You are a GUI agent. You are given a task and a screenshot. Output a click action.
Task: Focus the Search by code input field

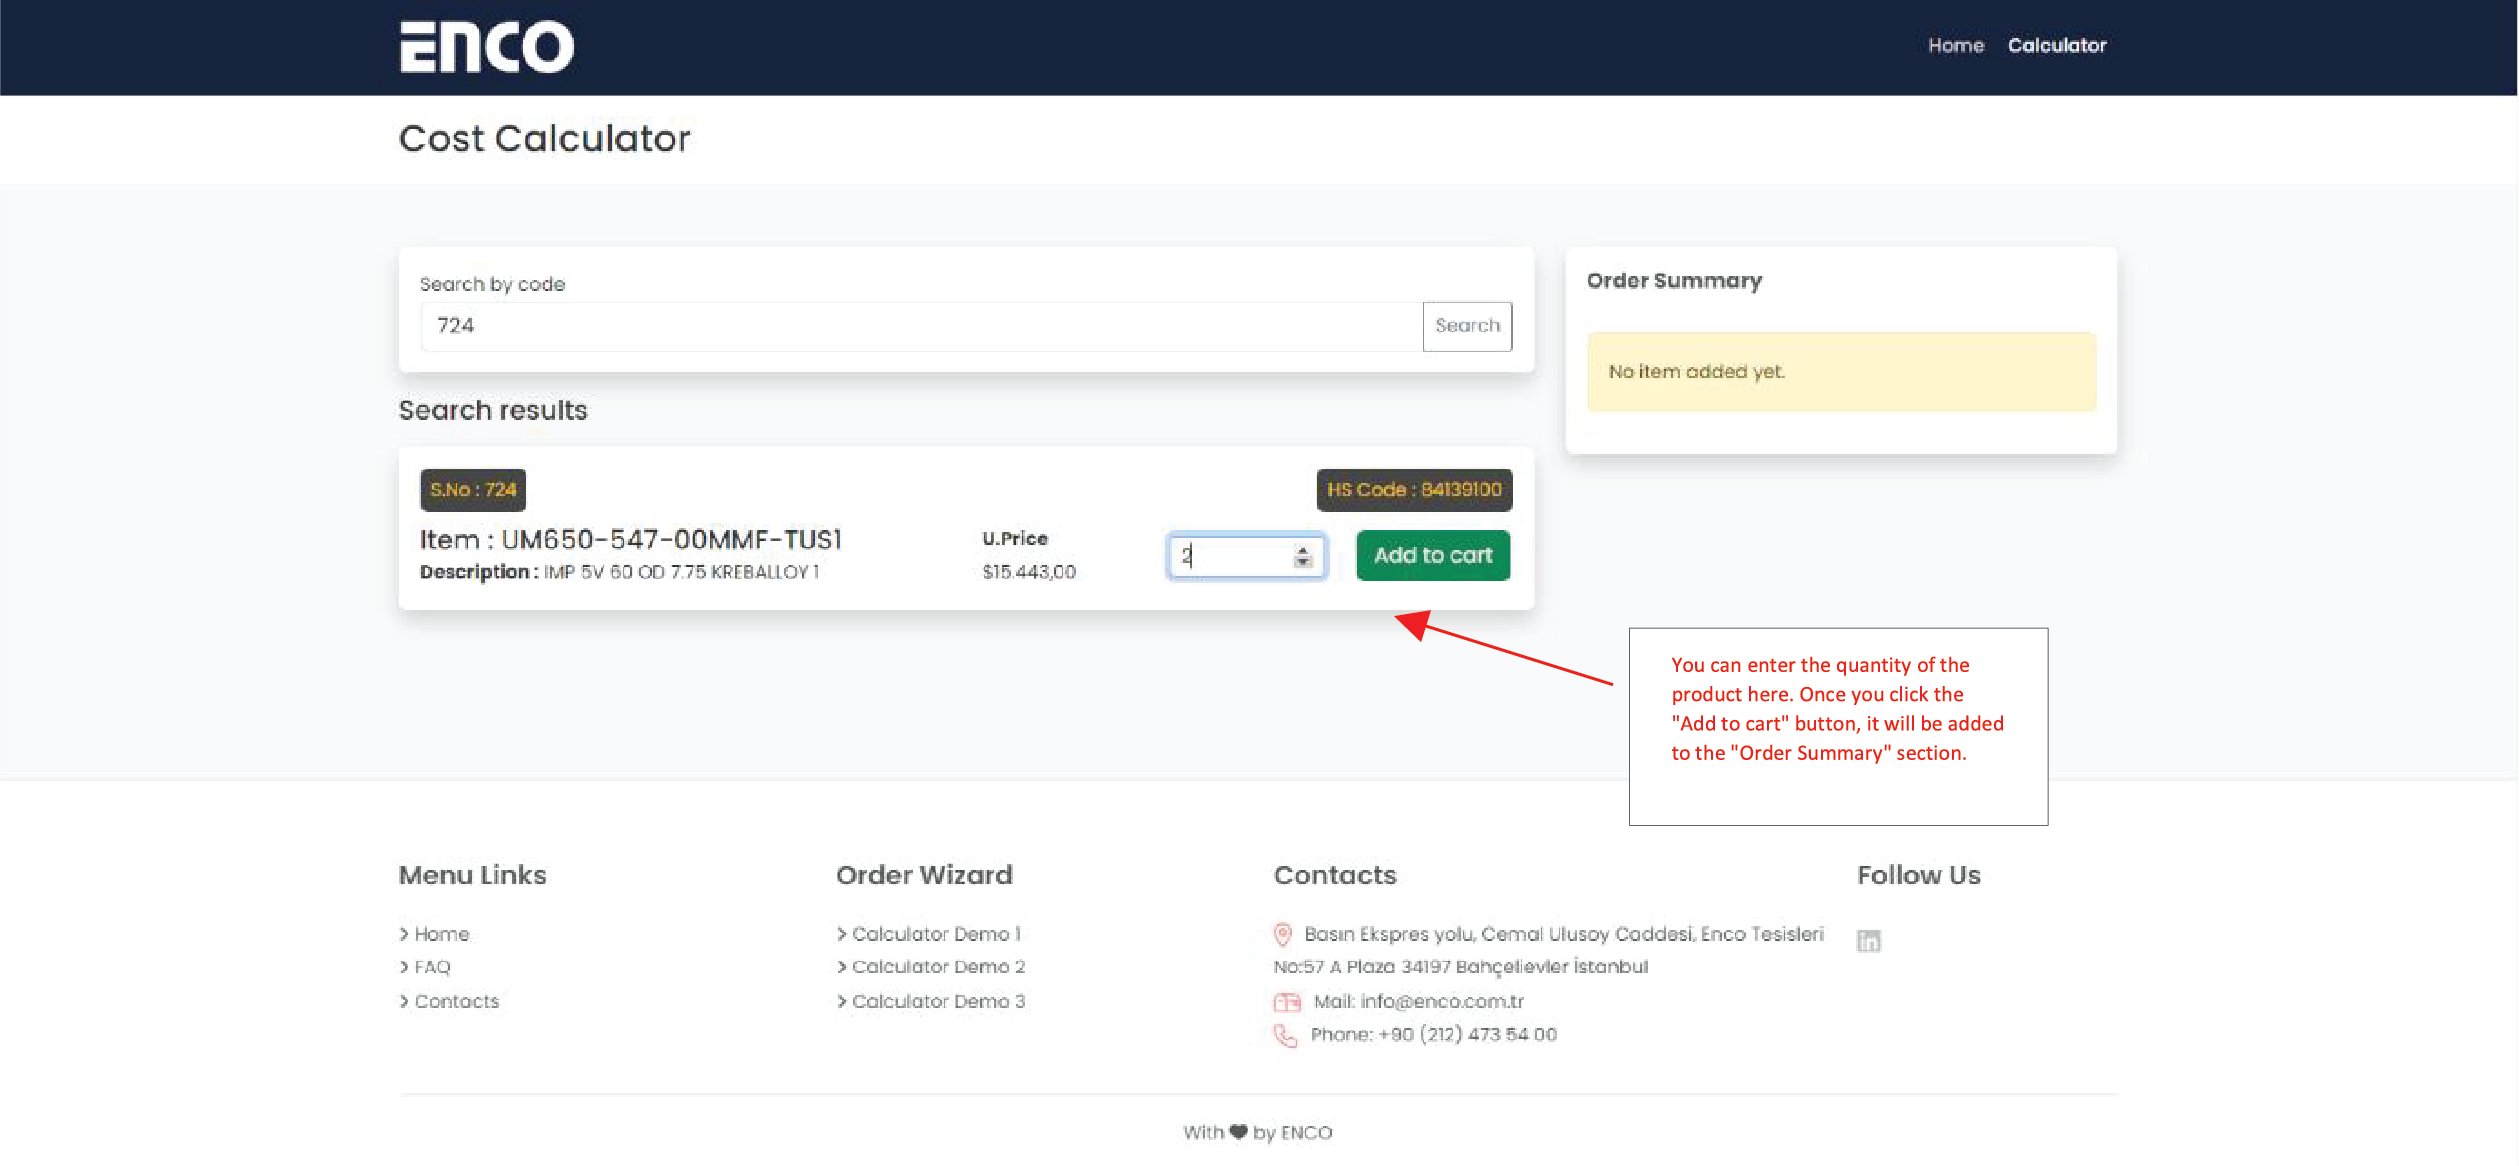(x=920, y=327)
